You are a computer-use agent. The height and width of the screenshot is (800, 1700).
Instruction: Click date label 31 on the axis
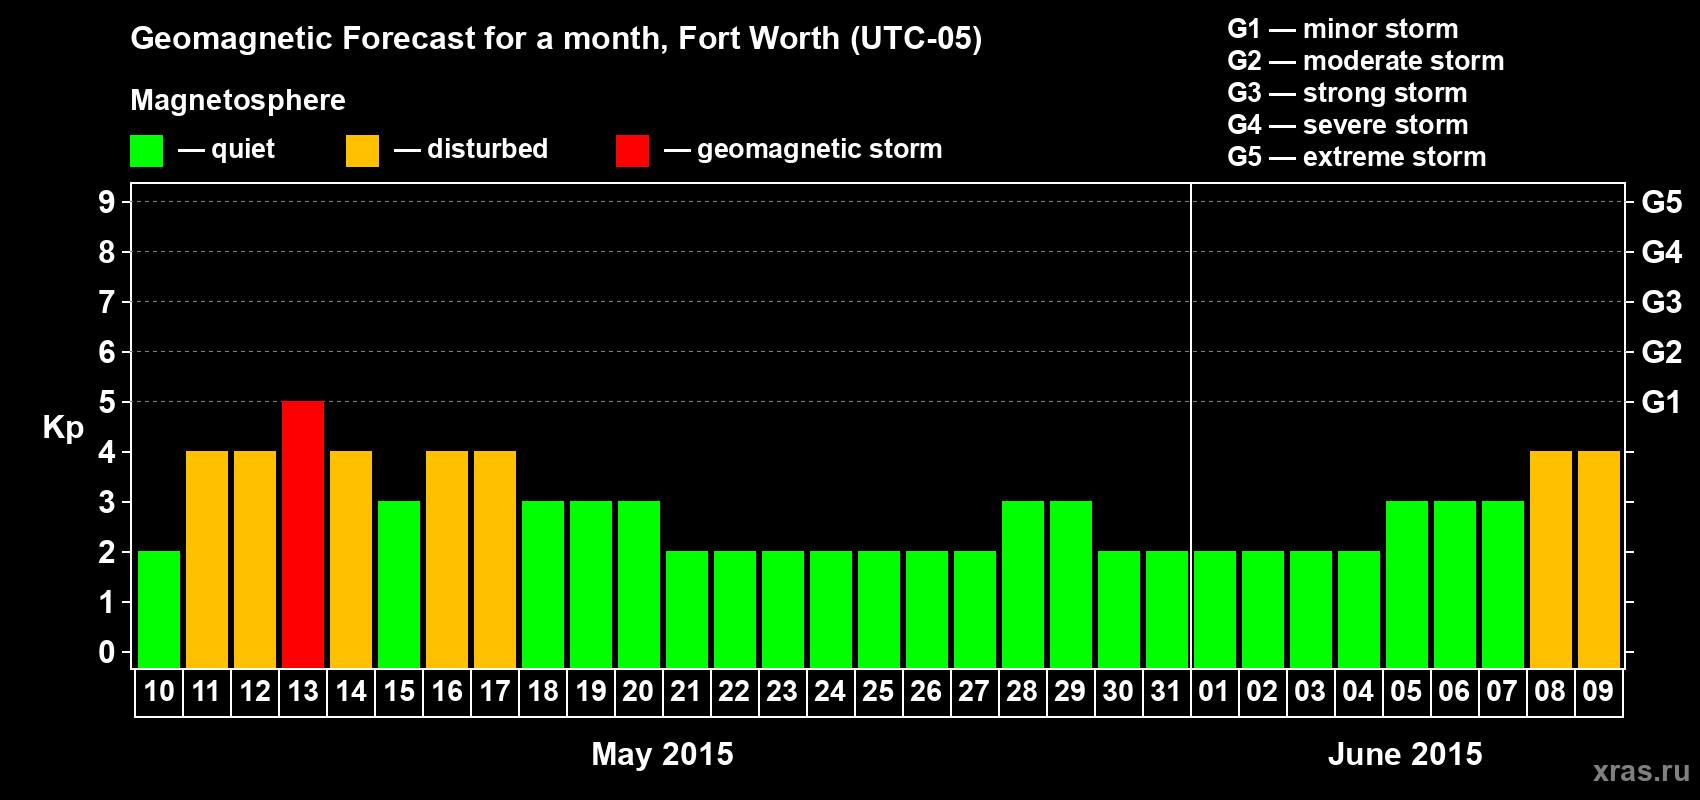pos(1166,691)
